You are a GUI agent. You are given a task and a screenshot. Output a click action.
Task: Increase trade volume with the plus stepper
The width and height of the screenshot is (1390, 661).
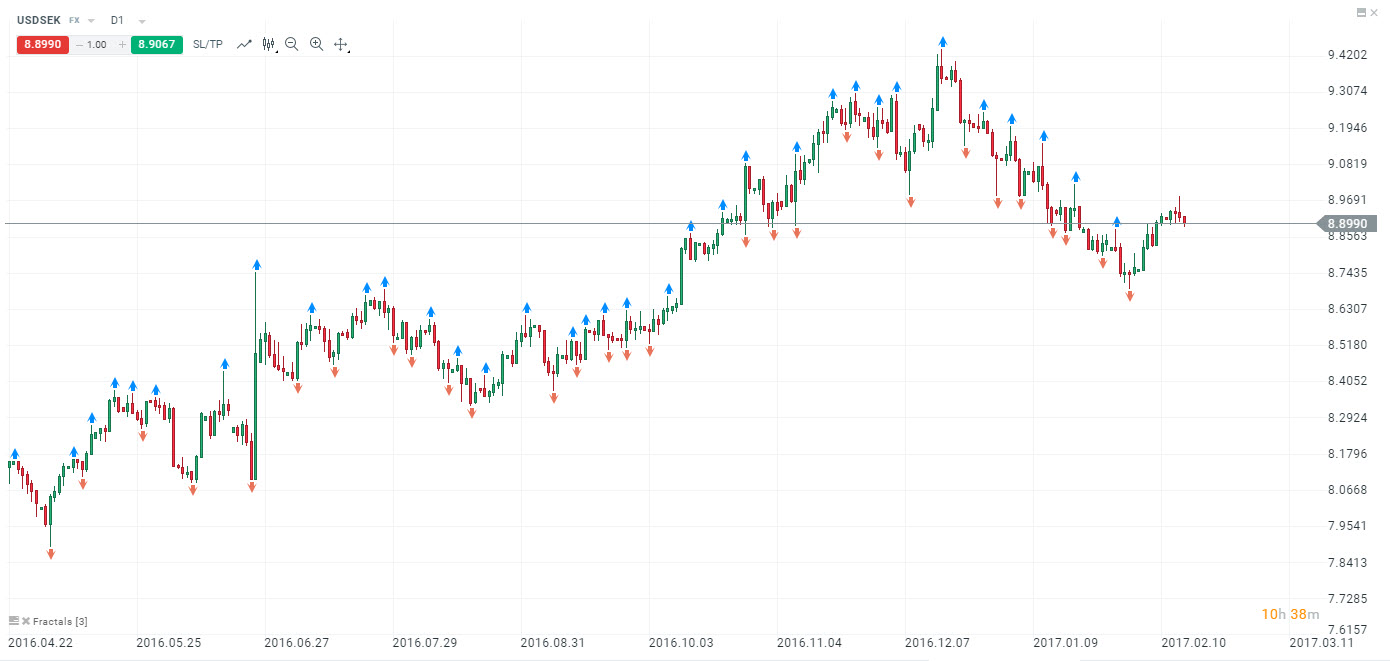tap(122, 44)
